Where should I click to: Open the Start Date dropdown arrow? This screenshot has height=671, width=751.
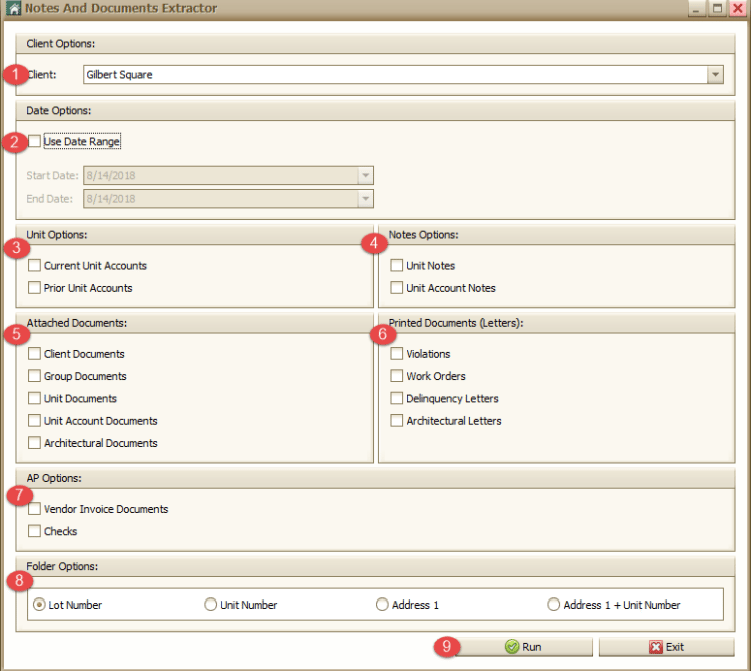(x=365, y=175)
